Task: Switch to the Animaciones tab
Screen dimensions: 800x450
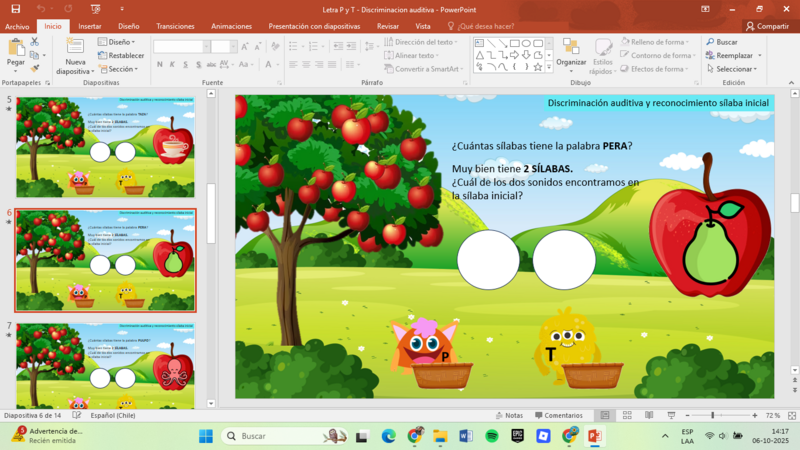Action: [x=232, y=26]
